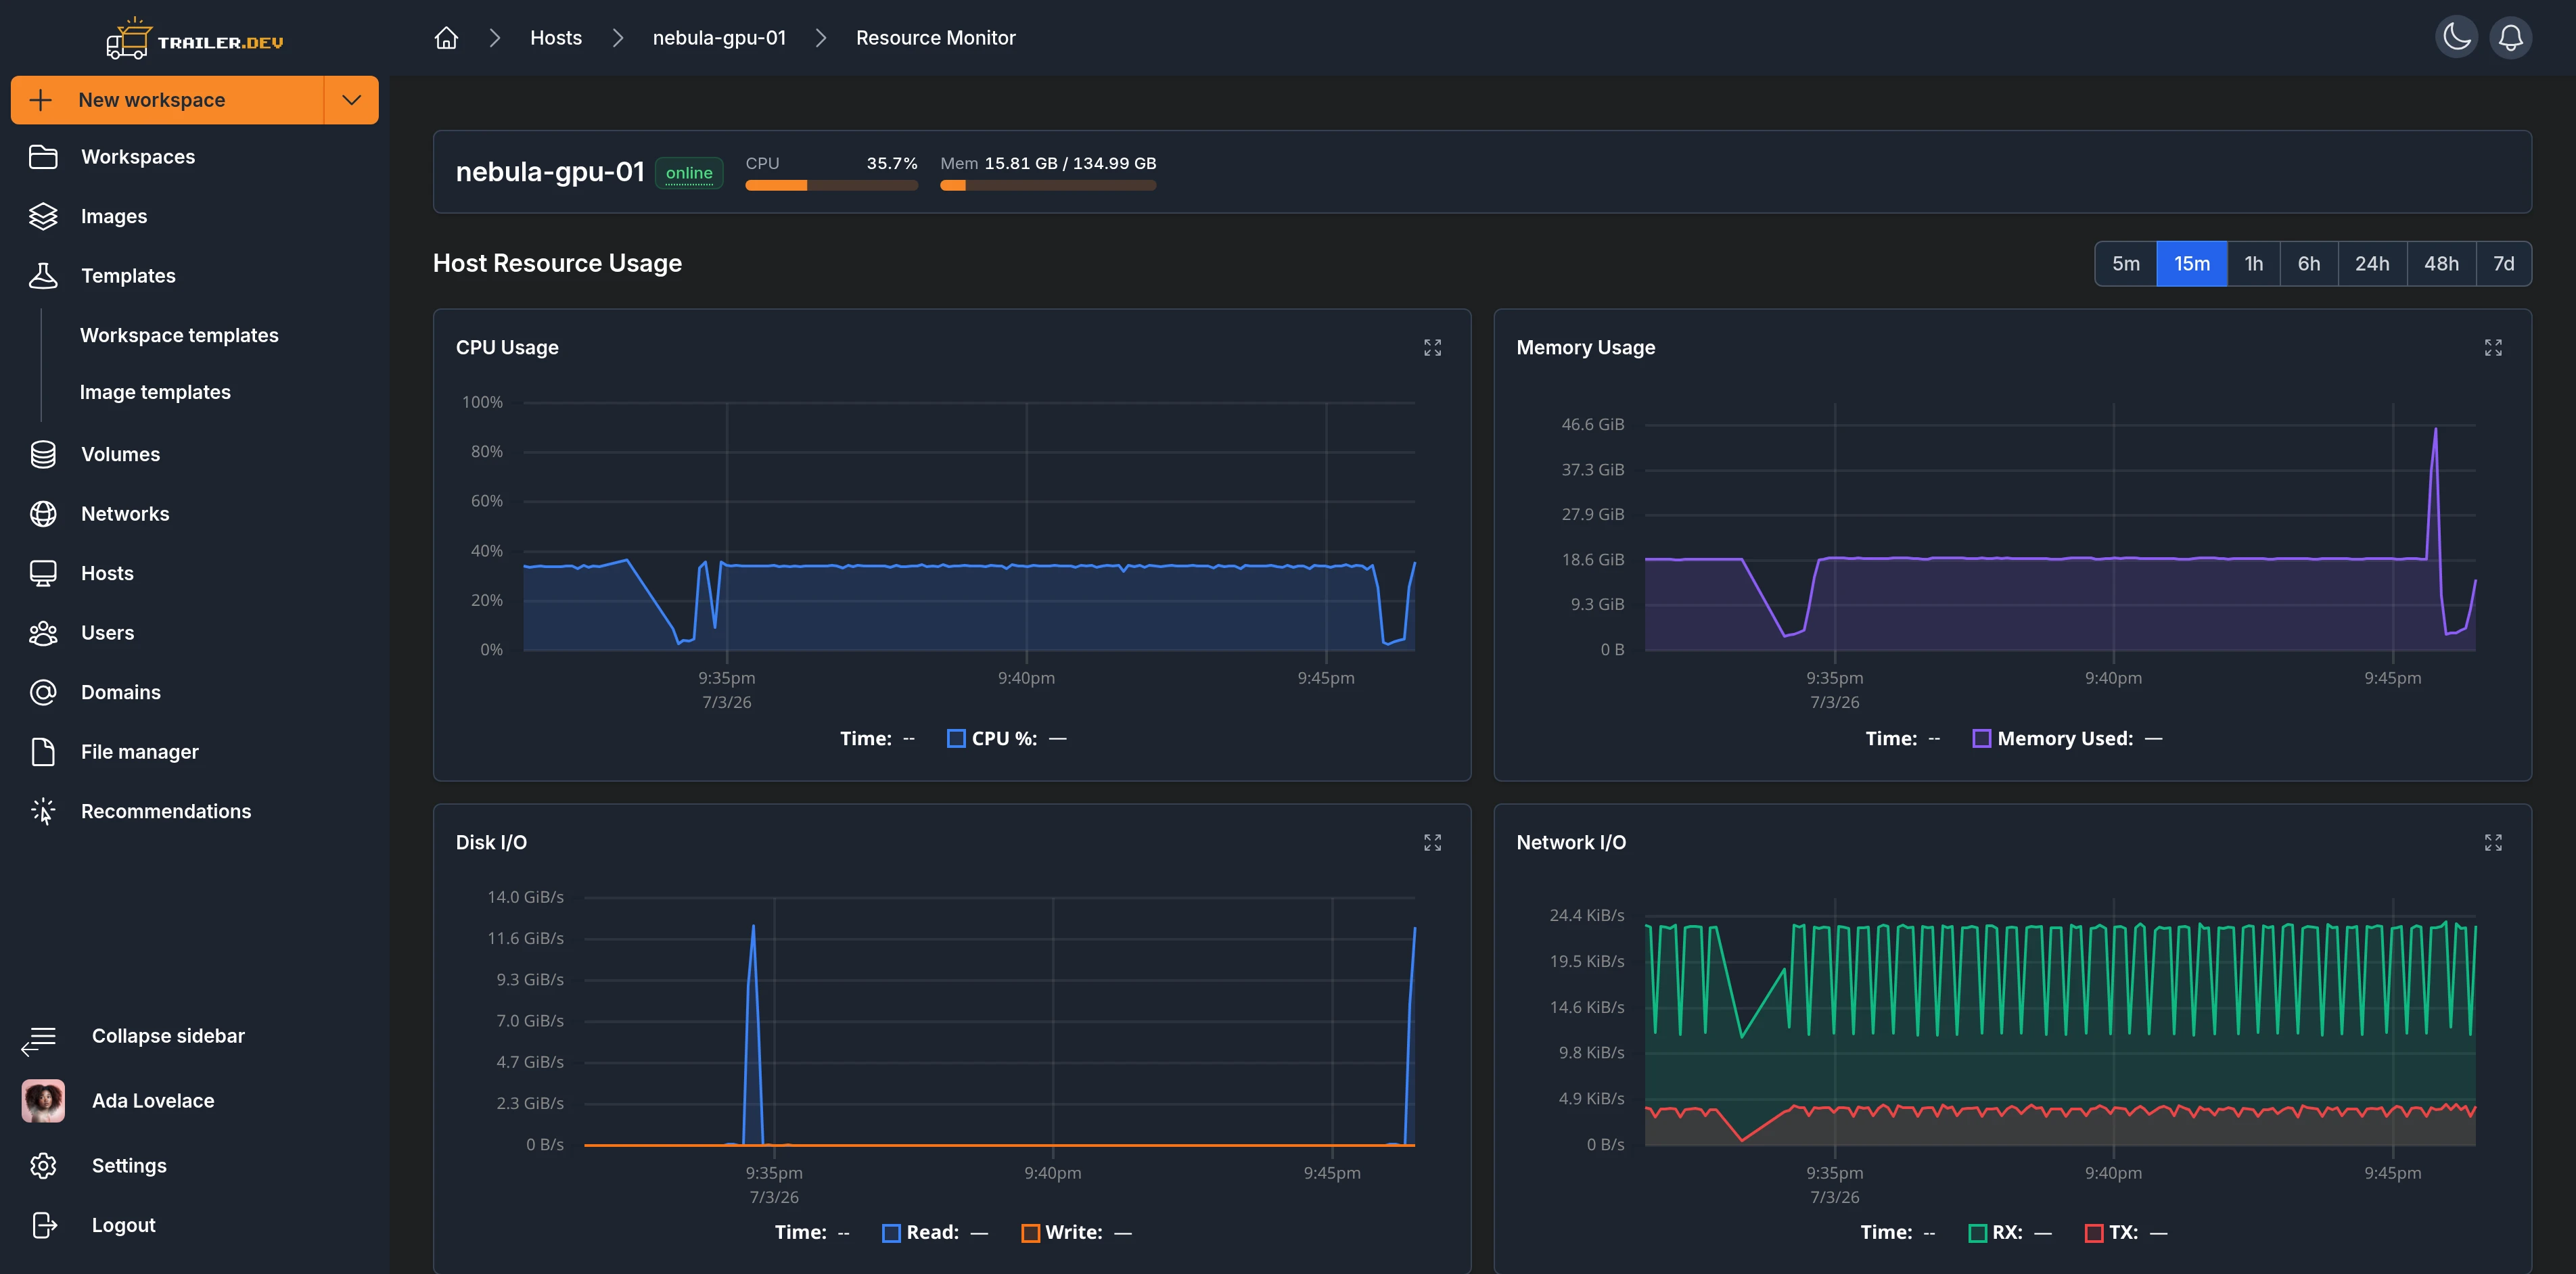Screen dimensions: 2576x1274
Task: Click the File manager document icon
Action: click(43, 752)
